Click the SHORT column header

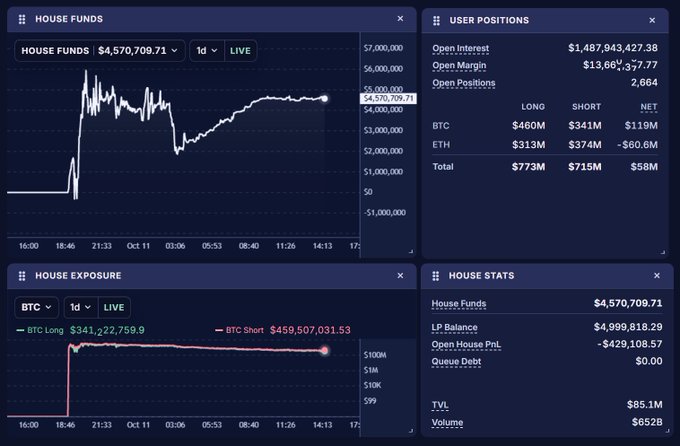pos(586,107)
